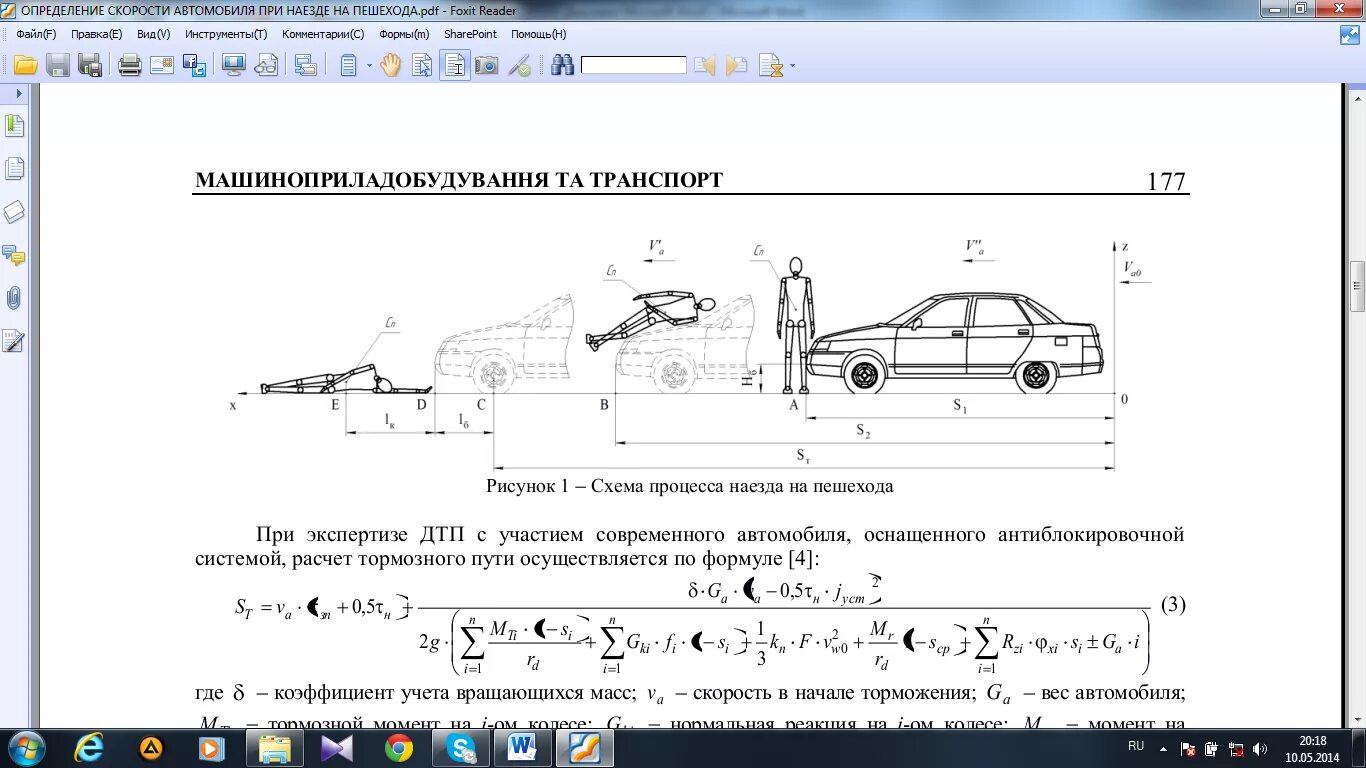Open Google Chrome from the taskbar

coord(399,748)
